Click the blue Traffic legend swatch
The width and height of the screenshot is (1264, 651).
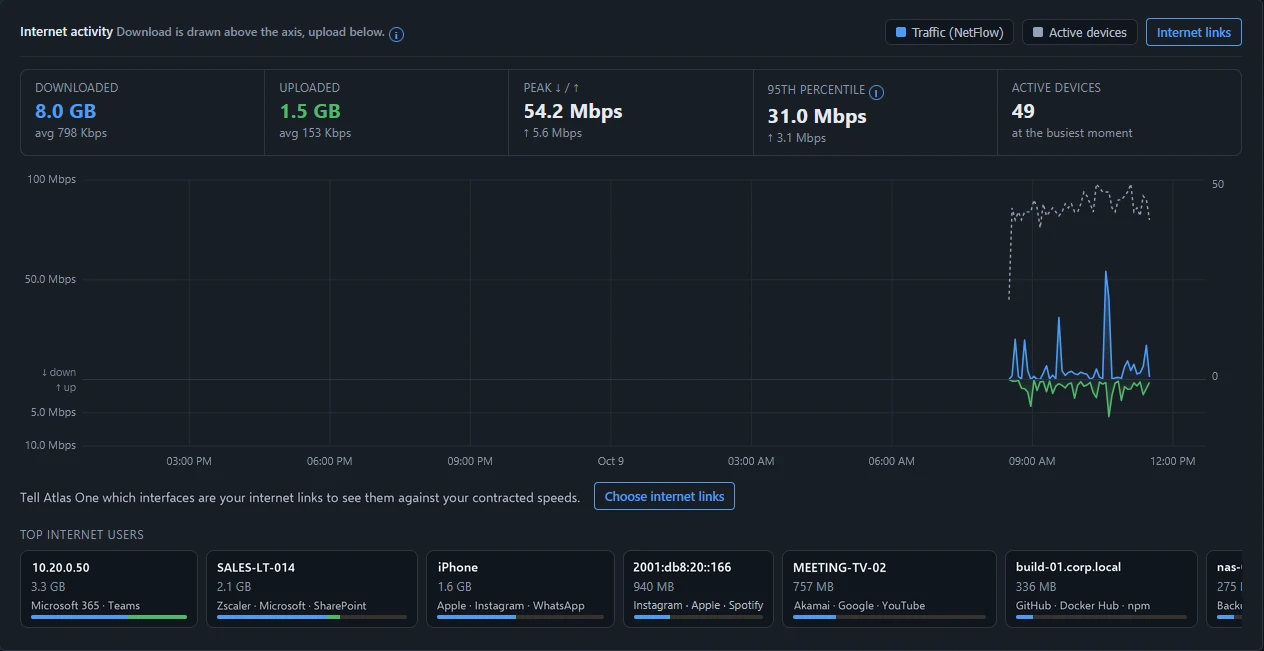click(x=901, y=32)
